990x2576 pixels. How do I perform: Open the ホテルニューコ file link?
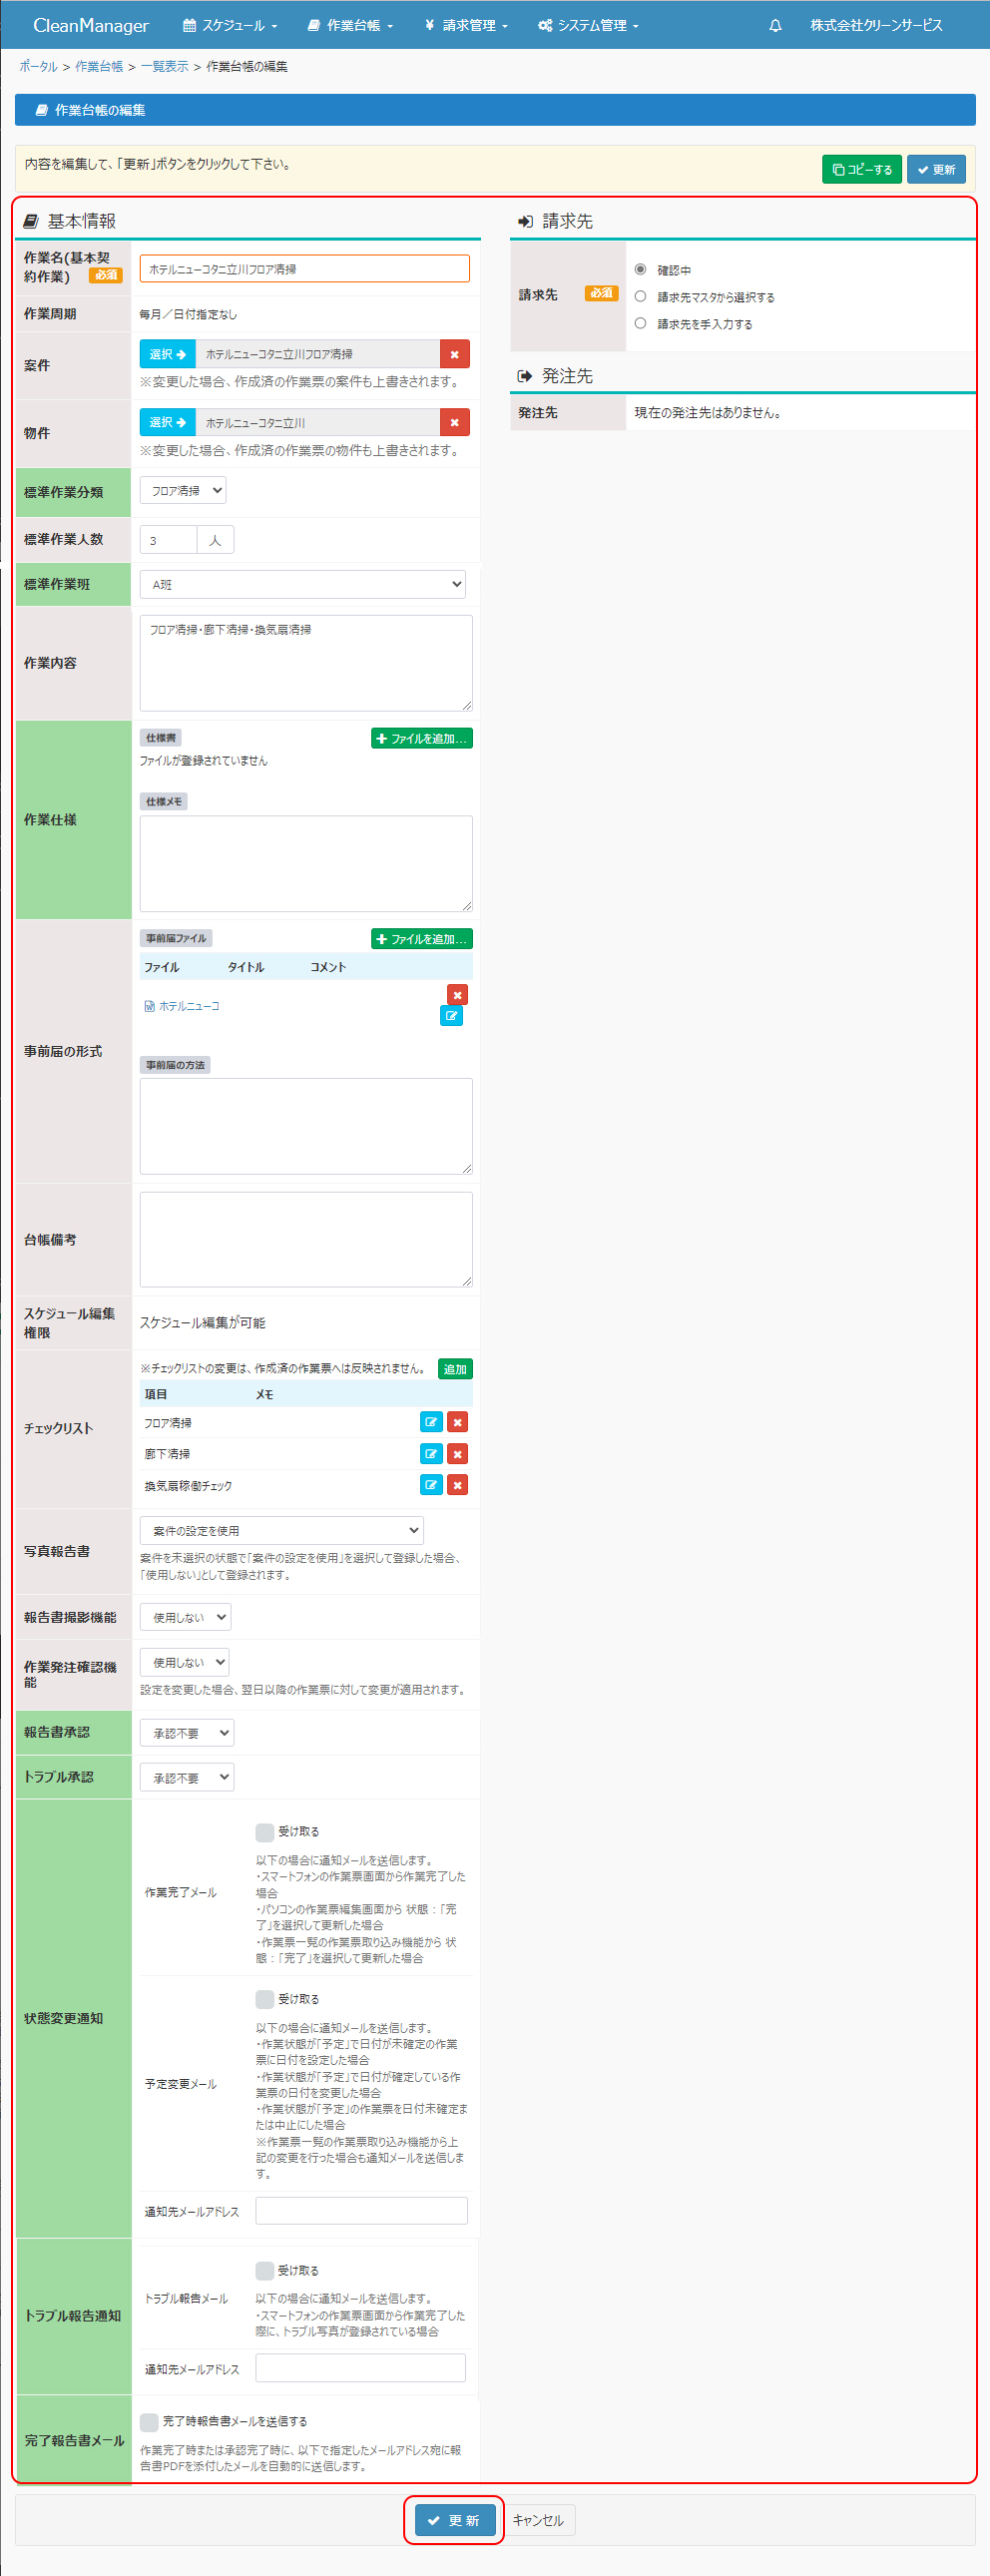pos(182,1006)
